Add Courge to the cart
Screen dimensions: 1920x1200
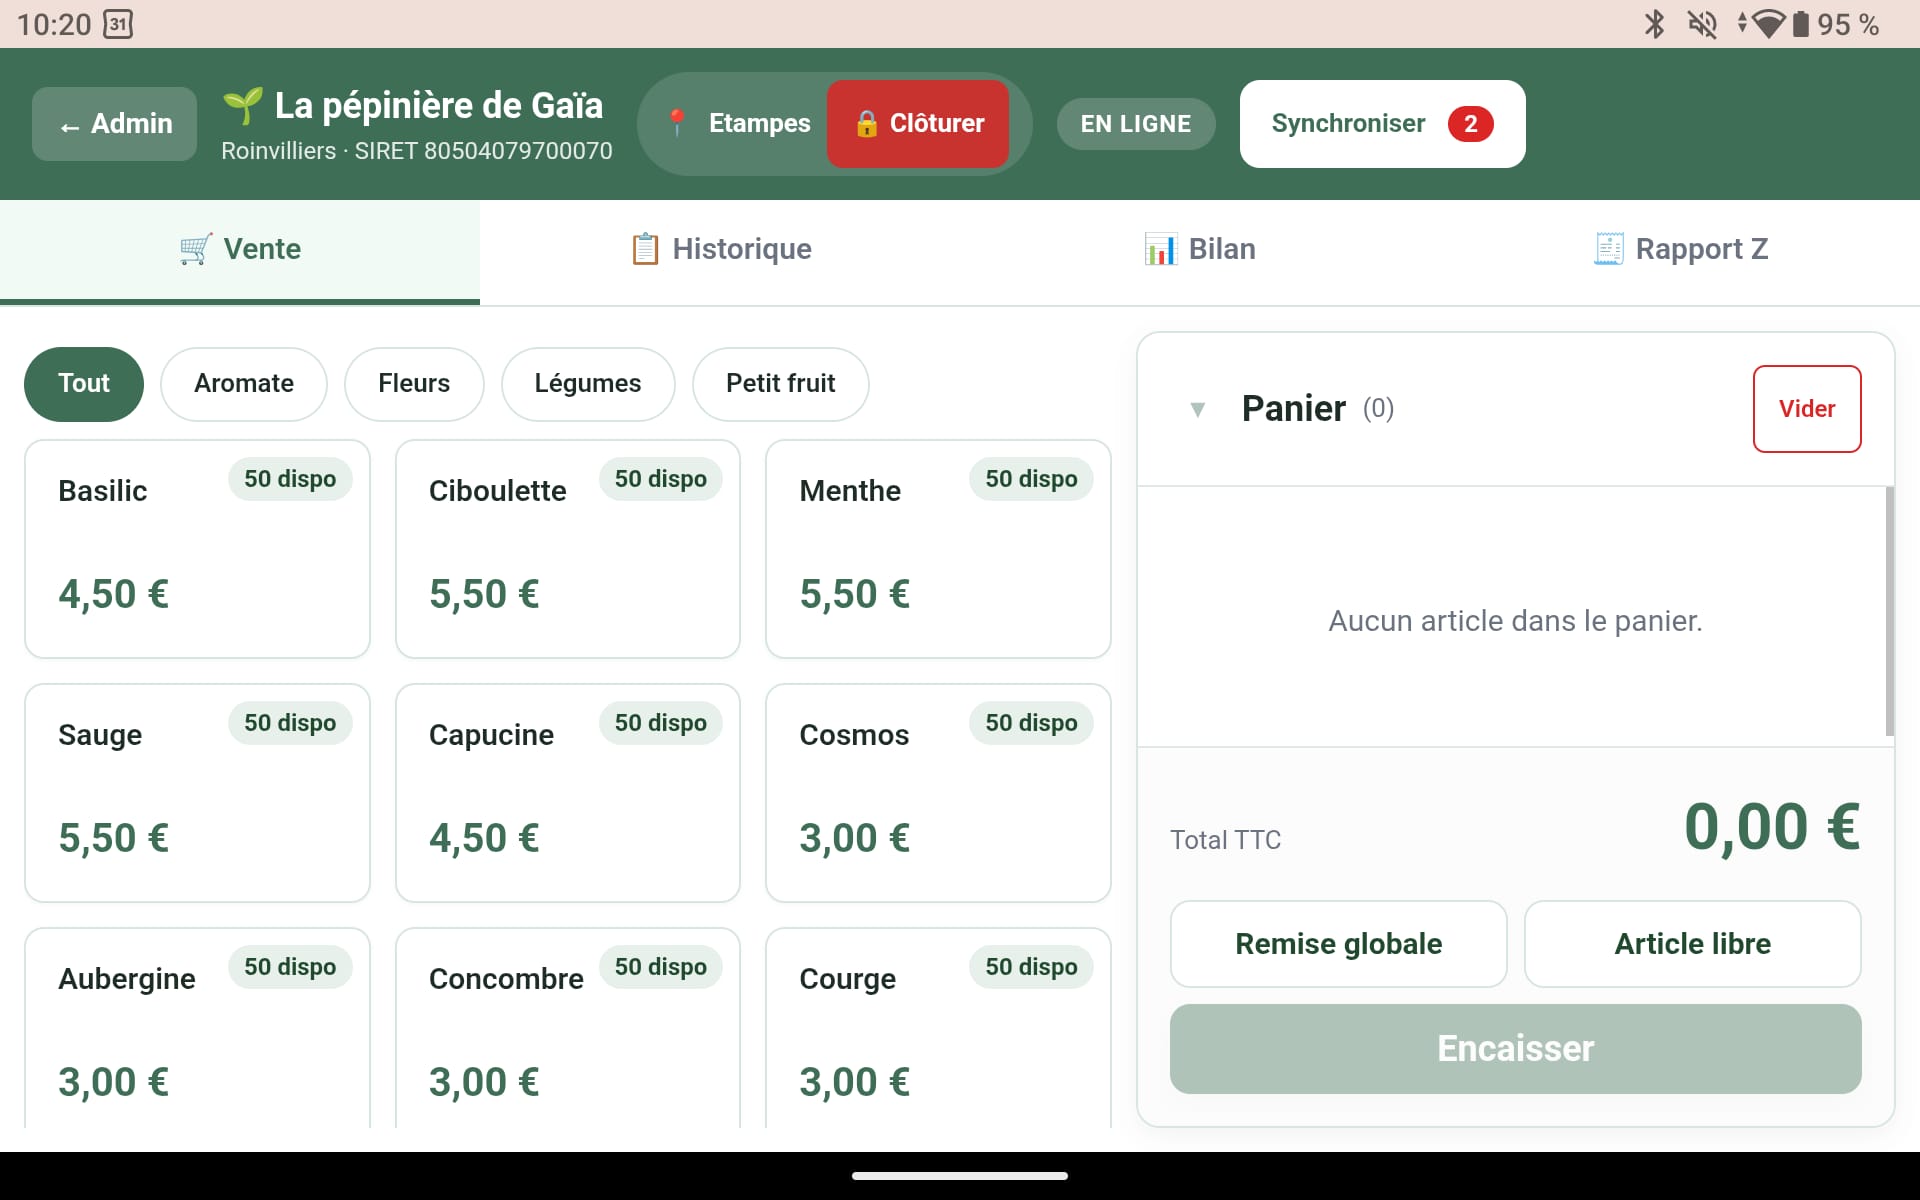pyautogui.click(x=938, y=1028)
